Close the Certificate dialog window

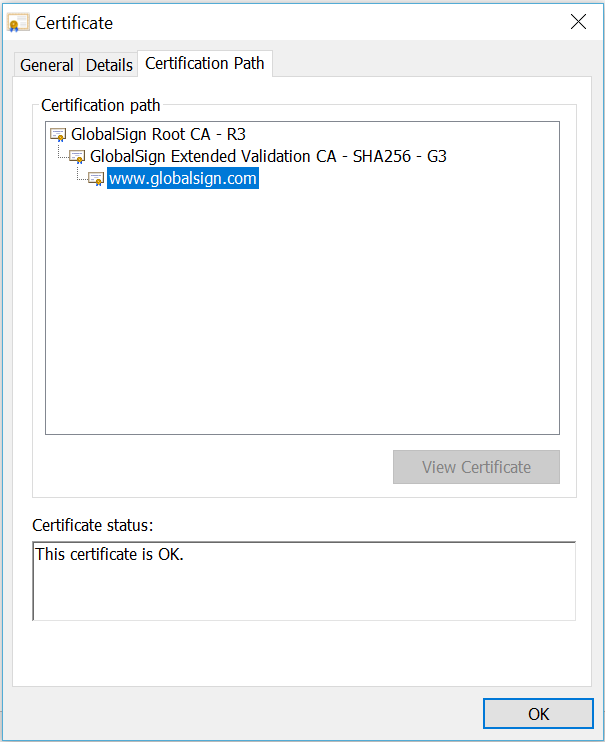tap(577, 22)
